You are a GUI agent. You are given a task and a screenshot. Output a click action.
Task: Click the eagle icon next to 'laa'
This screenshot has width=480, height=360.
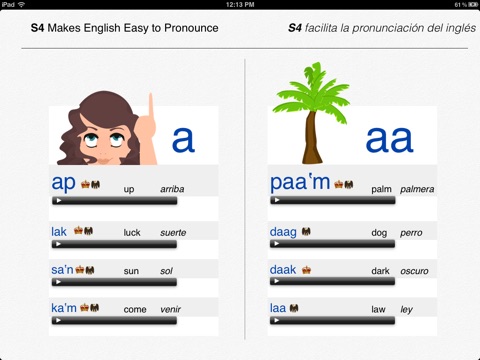[x=294, y=308]
